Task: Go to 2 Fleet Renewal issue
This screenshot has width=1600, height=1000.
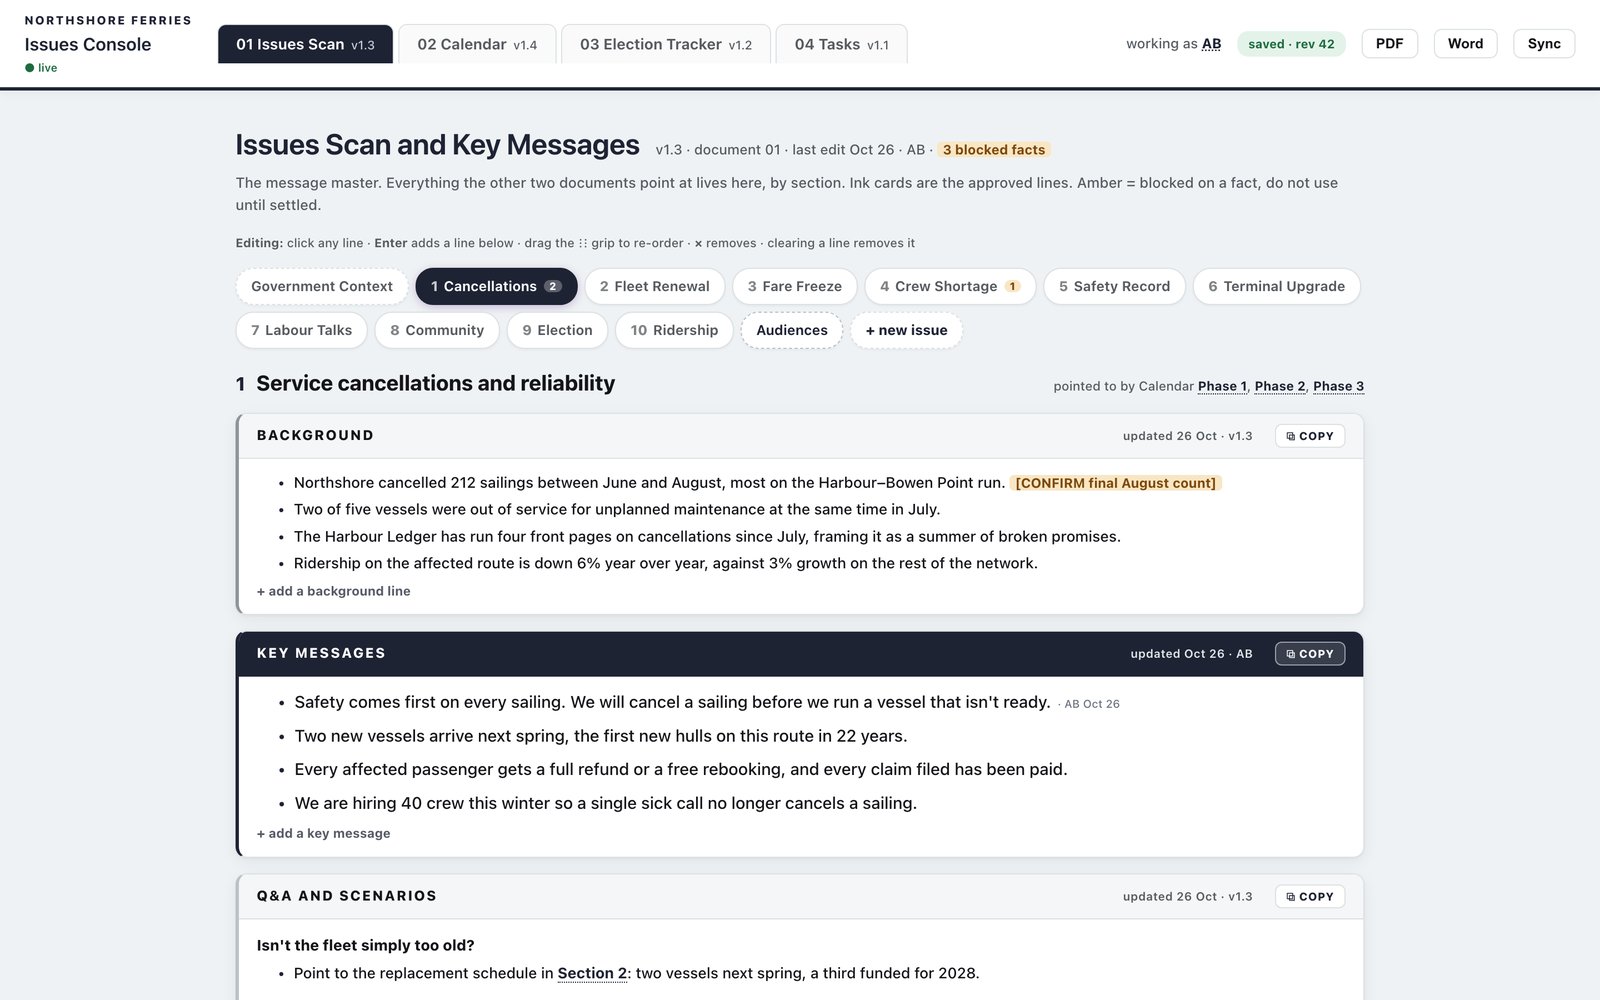Action: [x=655, y=286]
